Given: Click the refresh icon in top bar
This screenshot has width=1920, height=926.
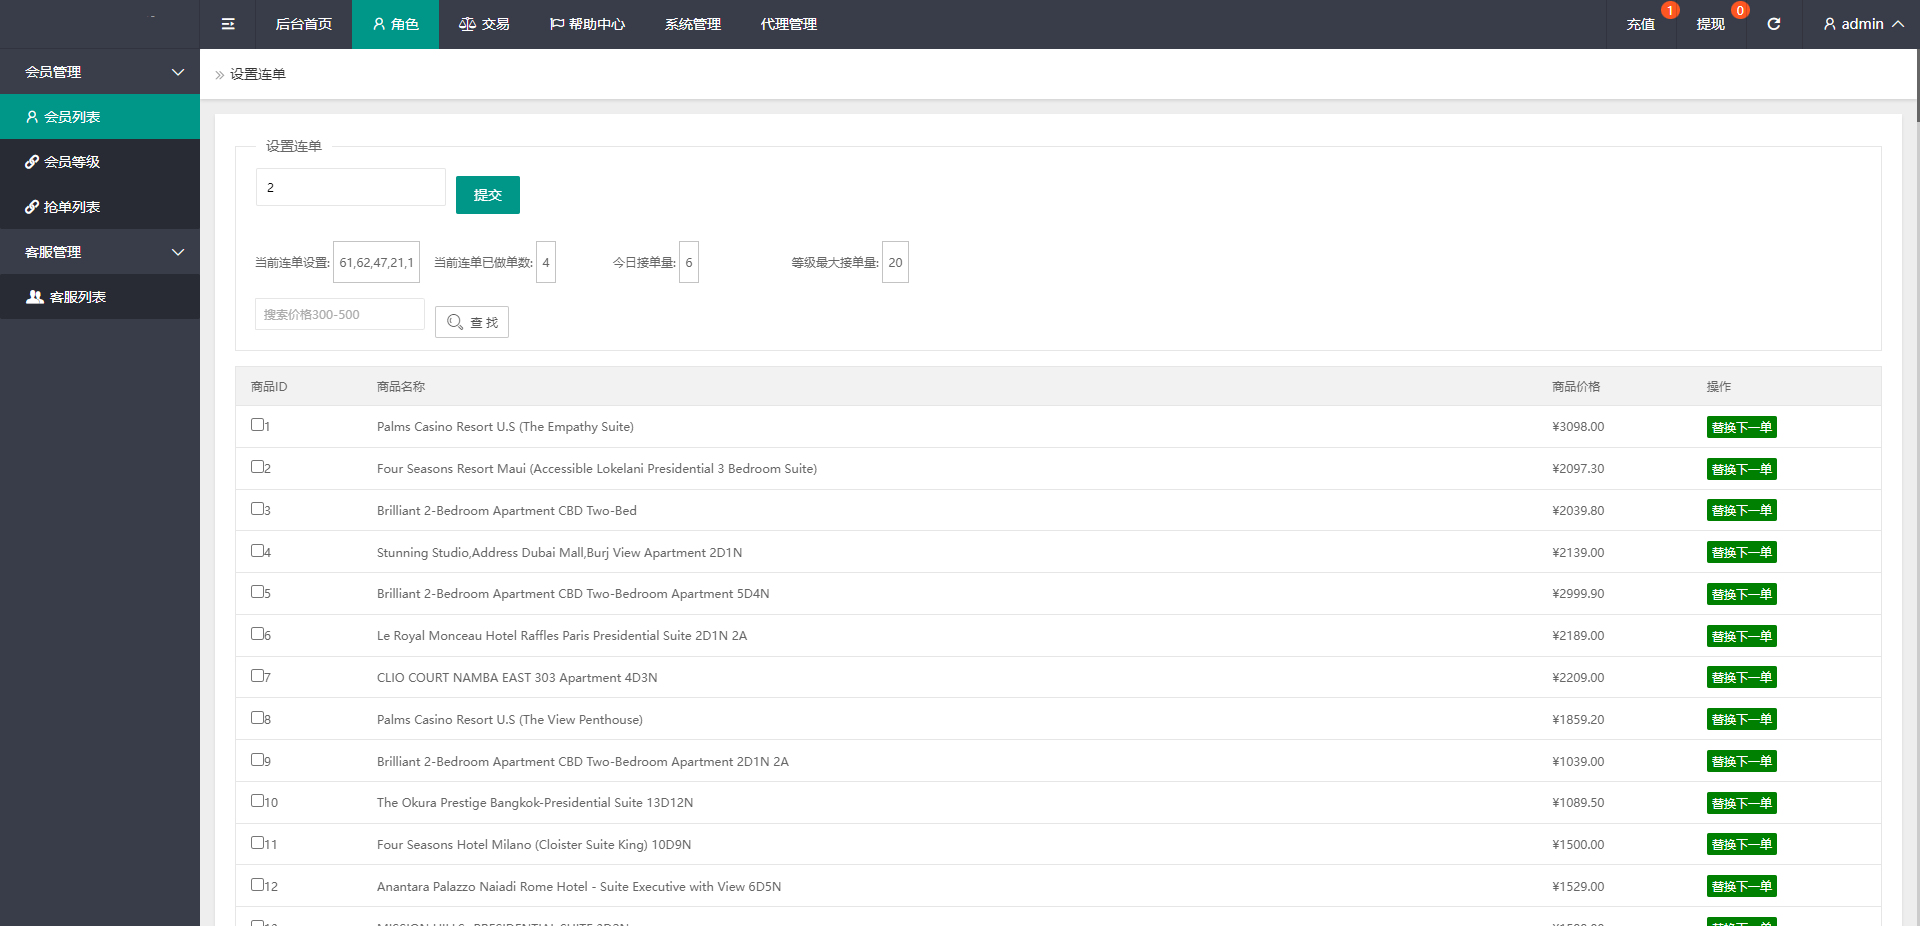Looking at the screenshot, I should coord(1773,24).
